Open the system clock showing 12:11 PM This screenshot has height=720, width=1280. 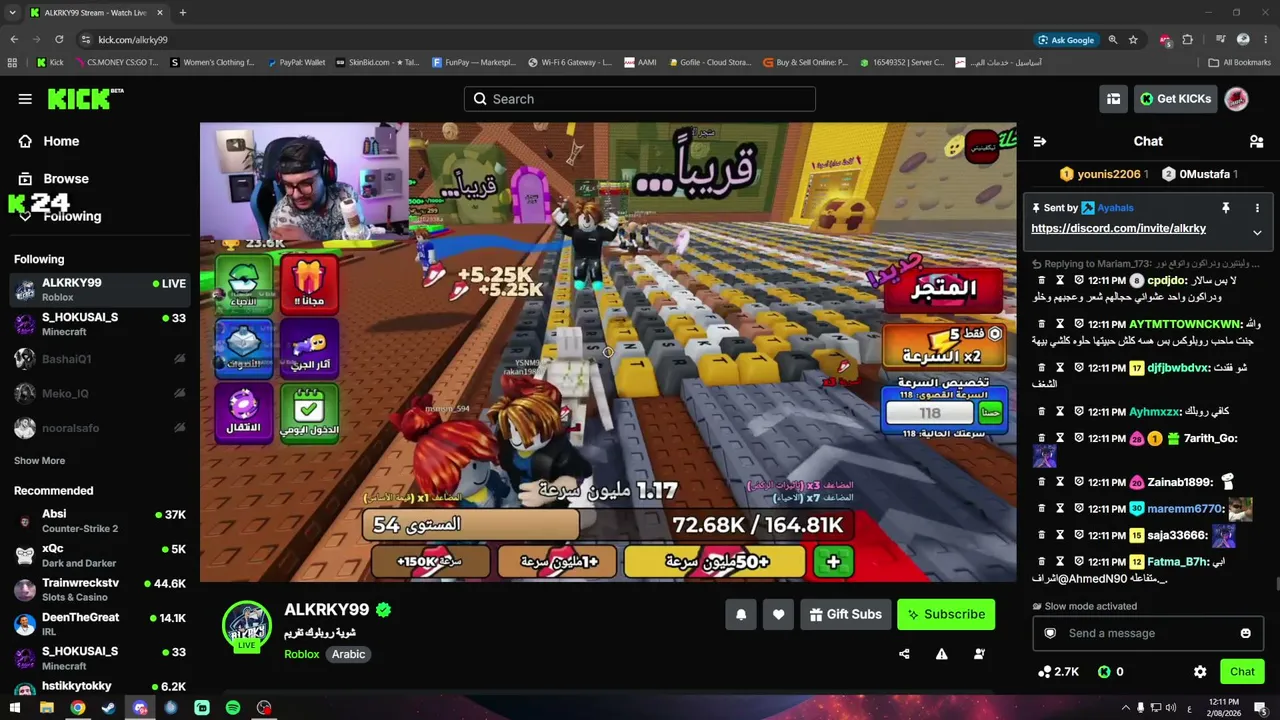[1224, 708]
